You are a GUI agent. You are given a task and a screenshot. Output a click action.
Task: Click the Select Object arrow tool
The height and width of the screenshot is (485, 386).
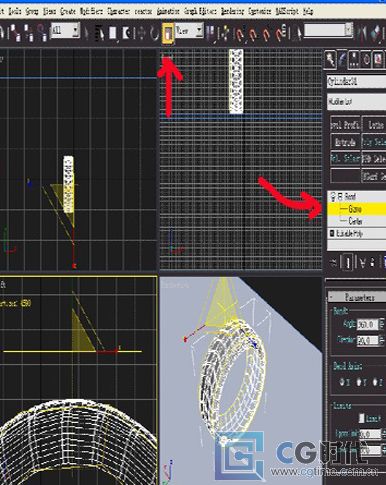coord(87,33)
